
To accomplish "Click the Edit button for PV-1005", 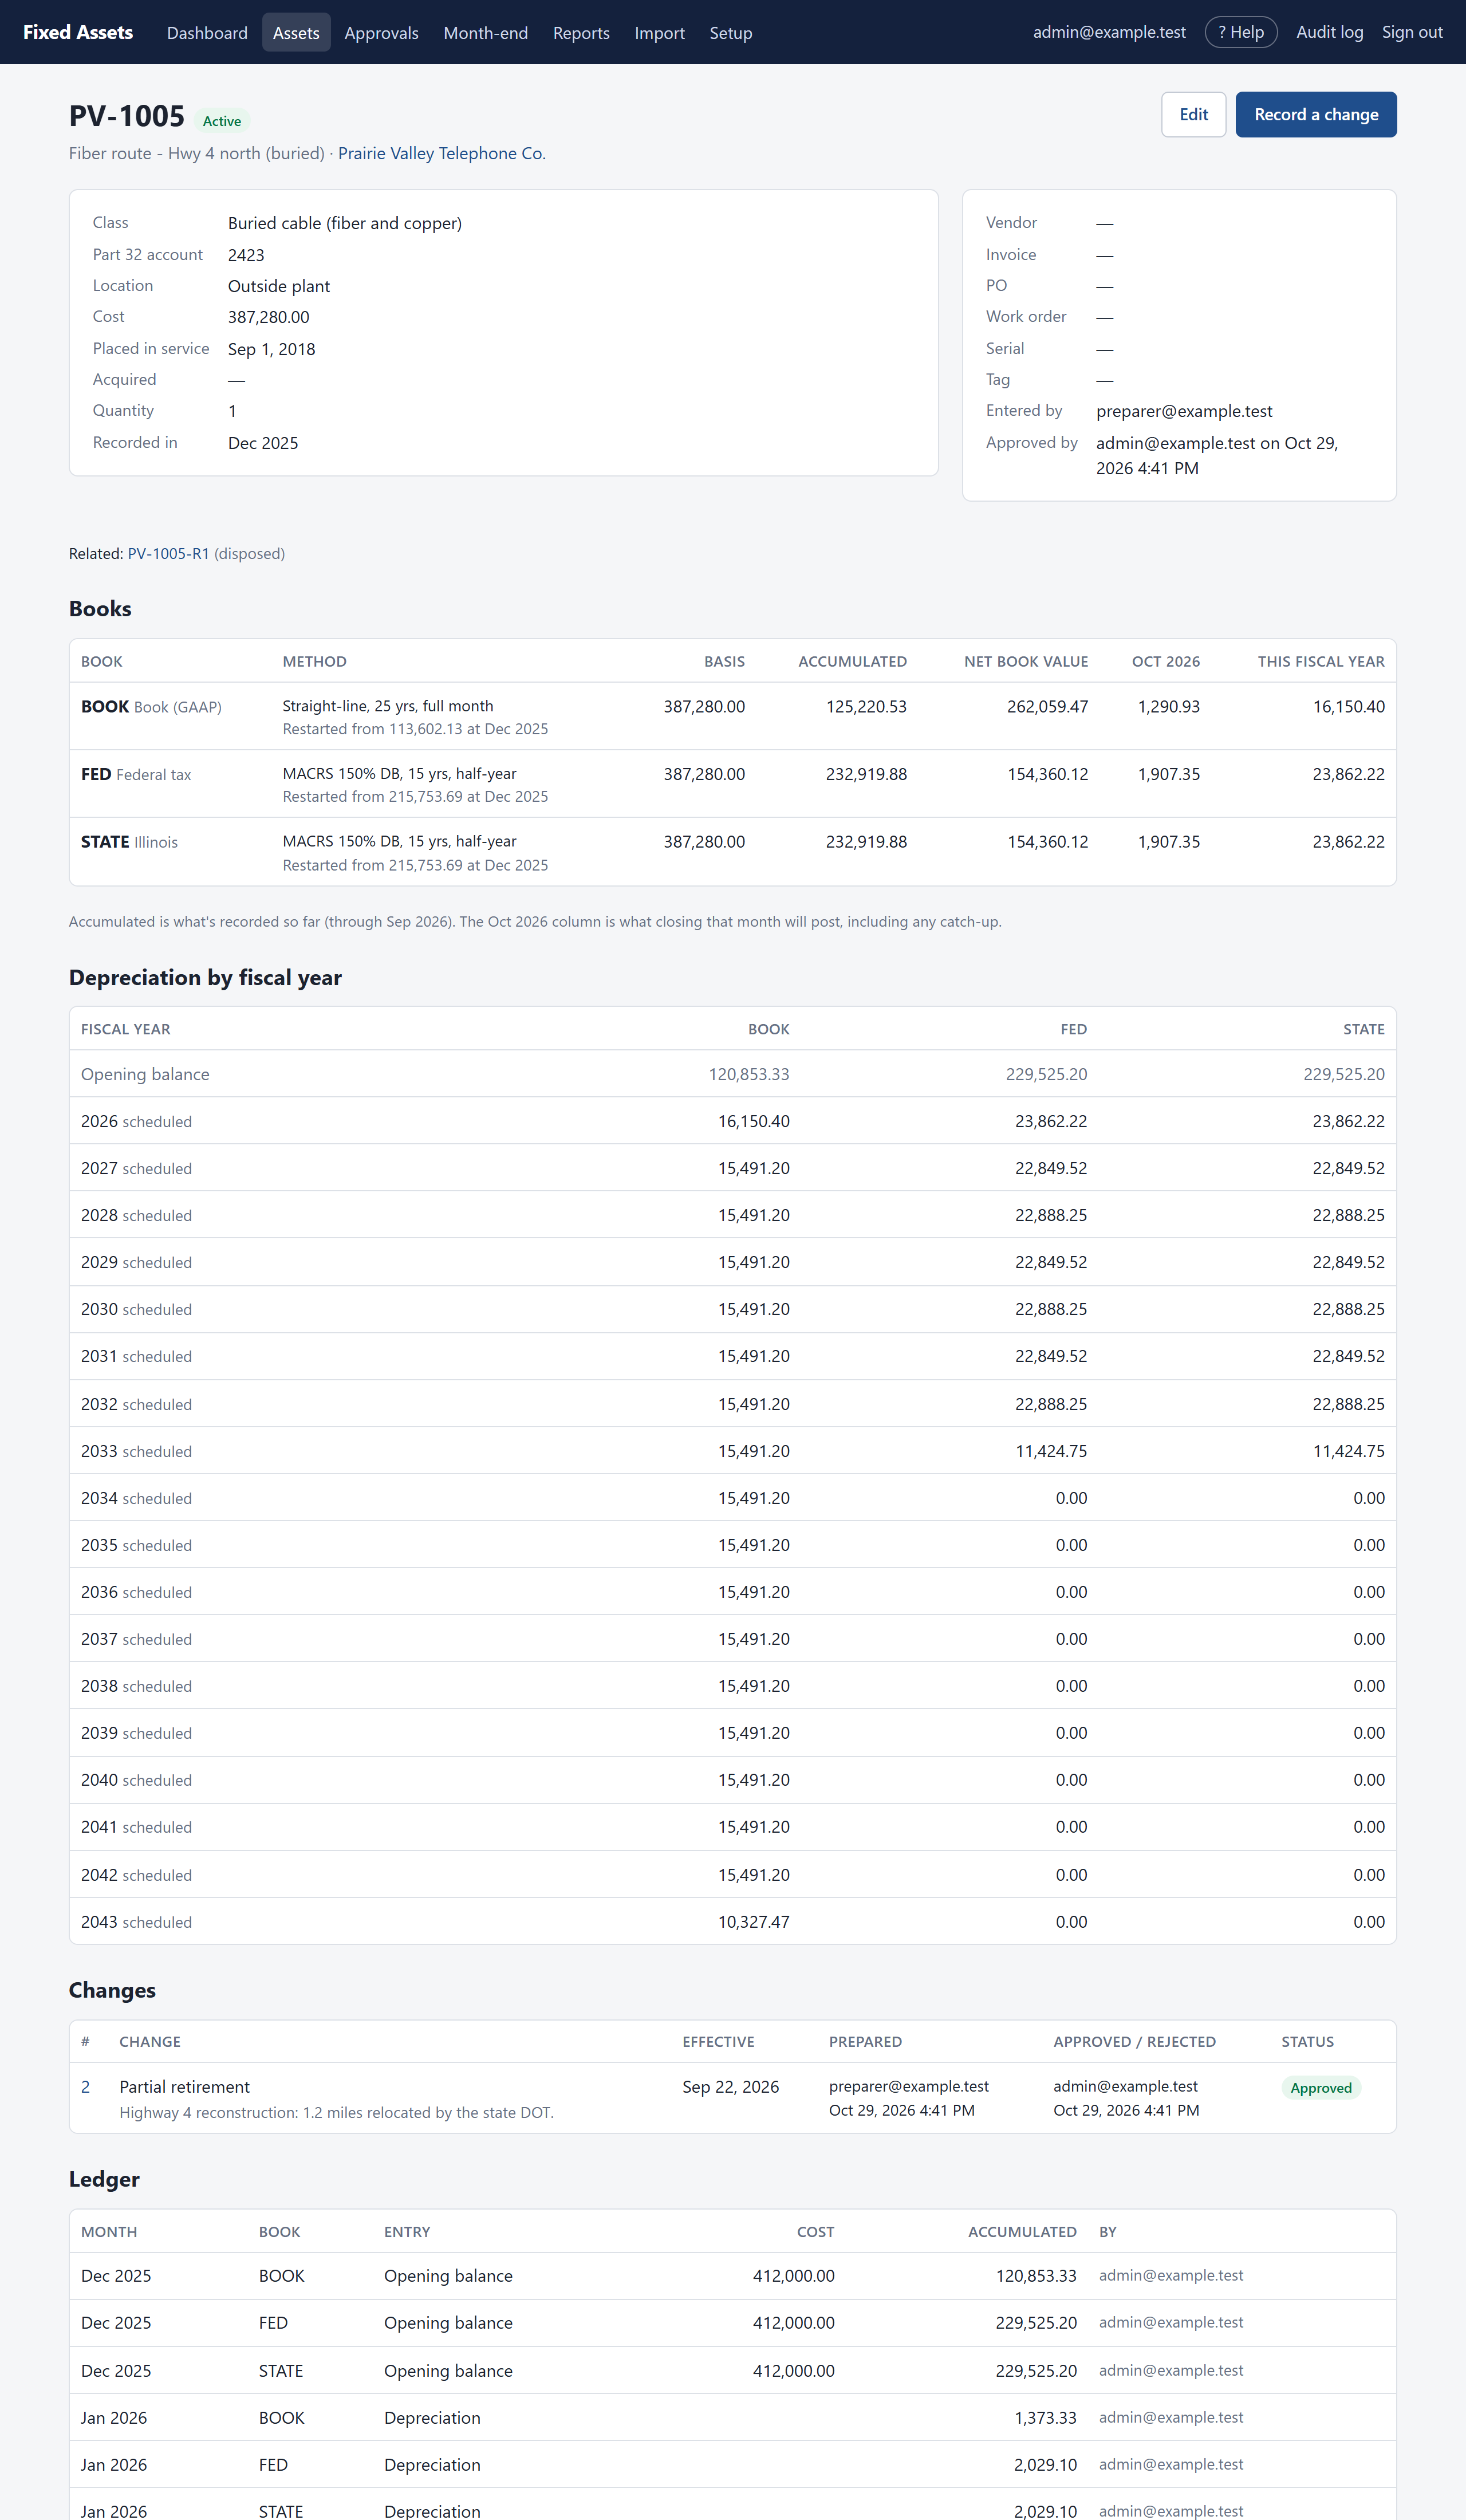I will pos(1193,114).
